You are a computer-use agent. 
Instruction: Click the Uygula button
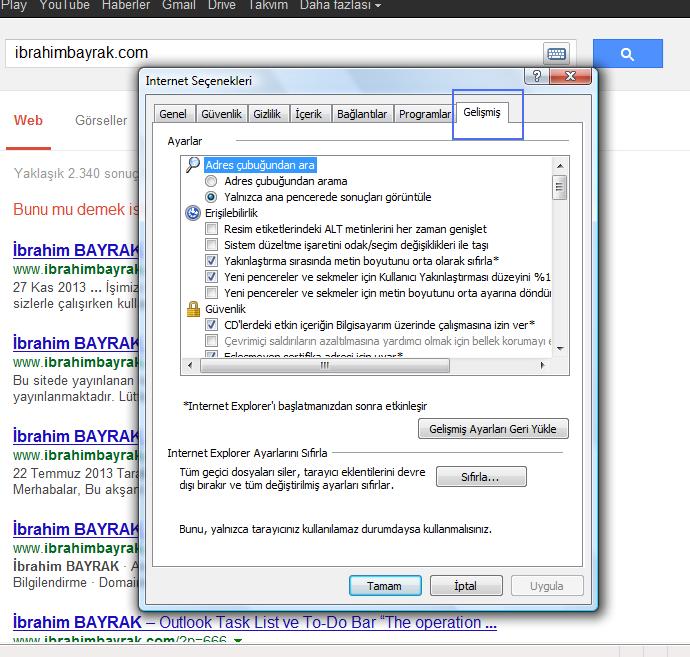click(547, 586)
